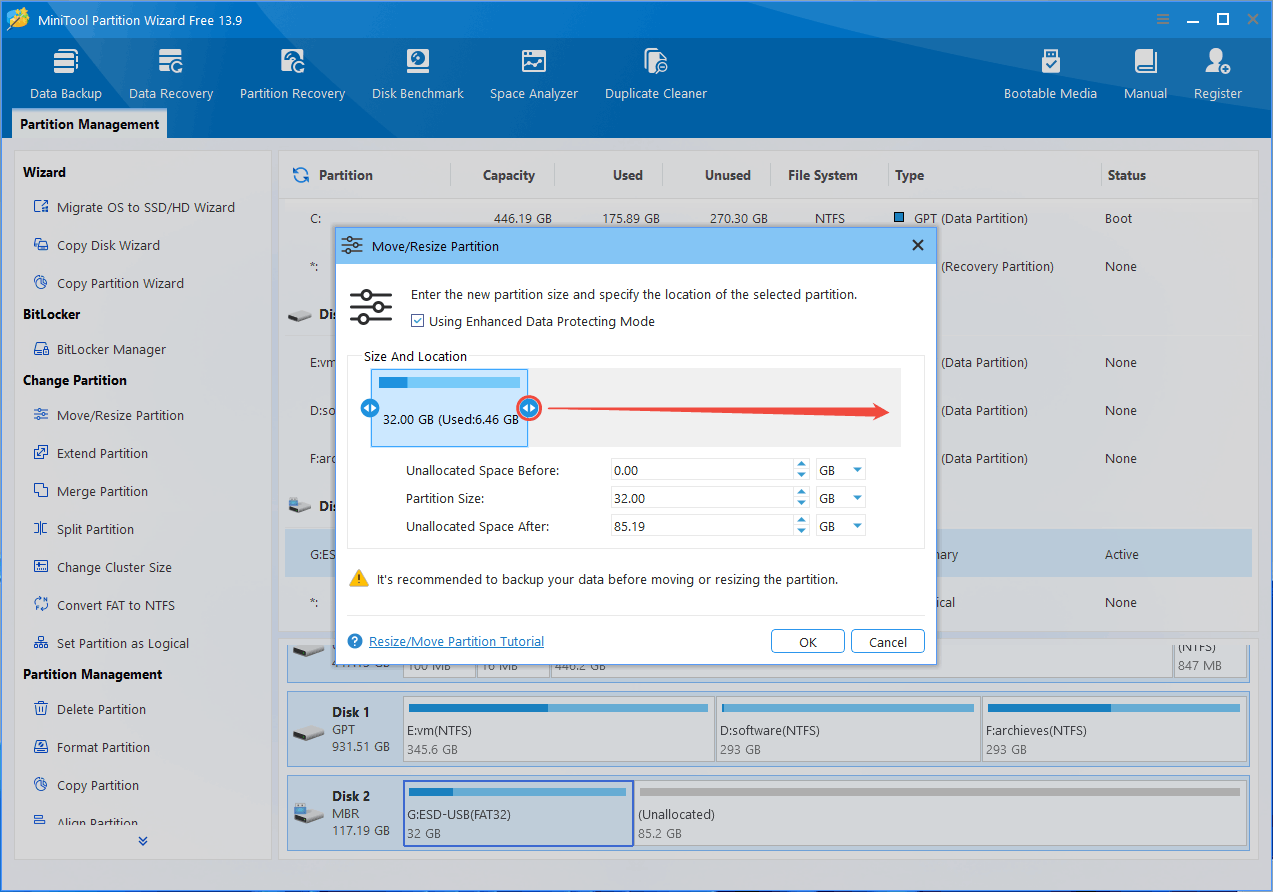Choose Extend Partition in sidebar
1273x892 pixels.
[x=90, y=453]
